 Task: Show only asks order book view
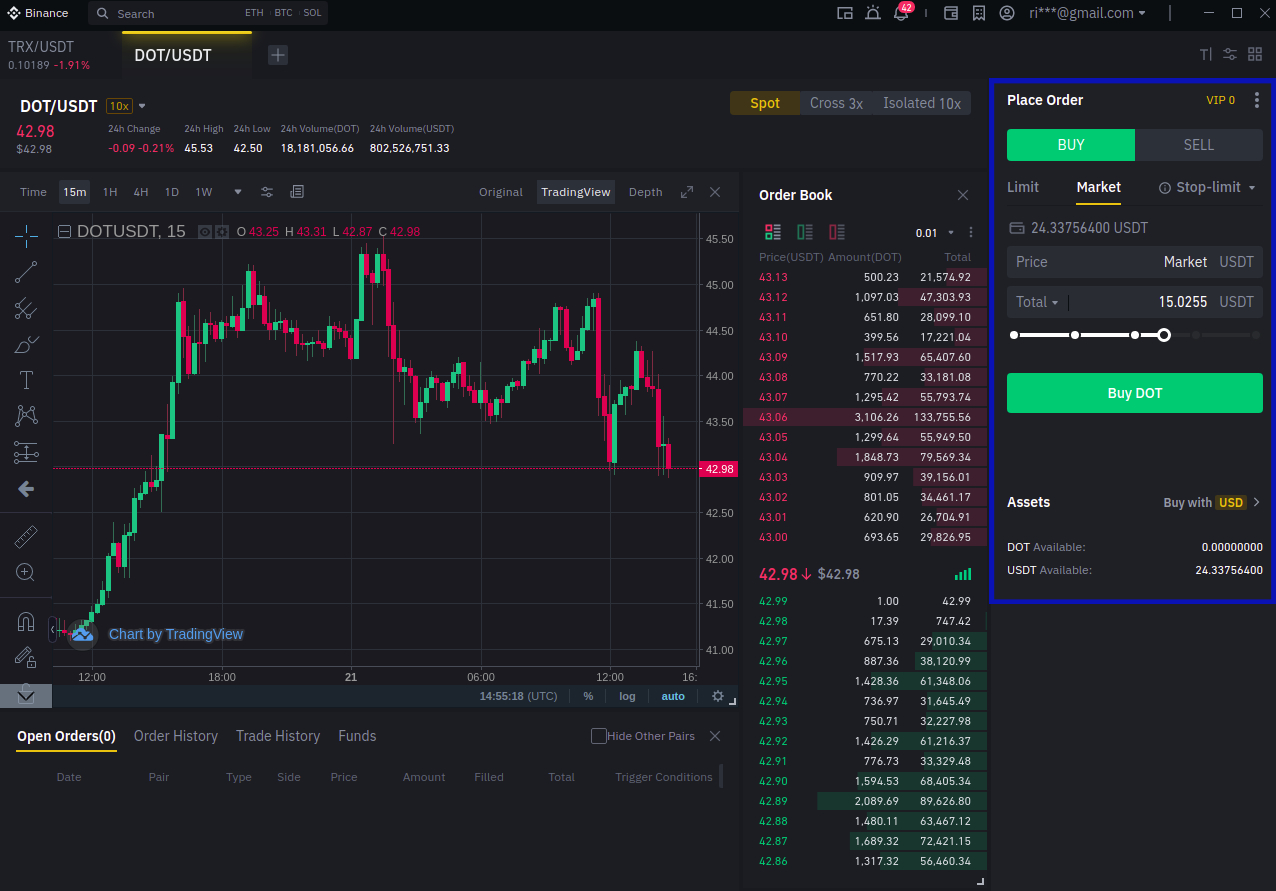837,232
